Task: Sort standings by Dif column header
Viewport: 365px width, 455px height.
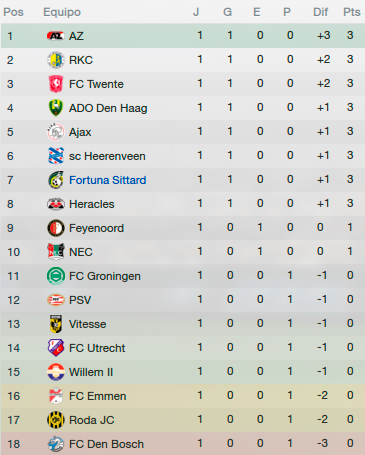Action: click(320, 12)
